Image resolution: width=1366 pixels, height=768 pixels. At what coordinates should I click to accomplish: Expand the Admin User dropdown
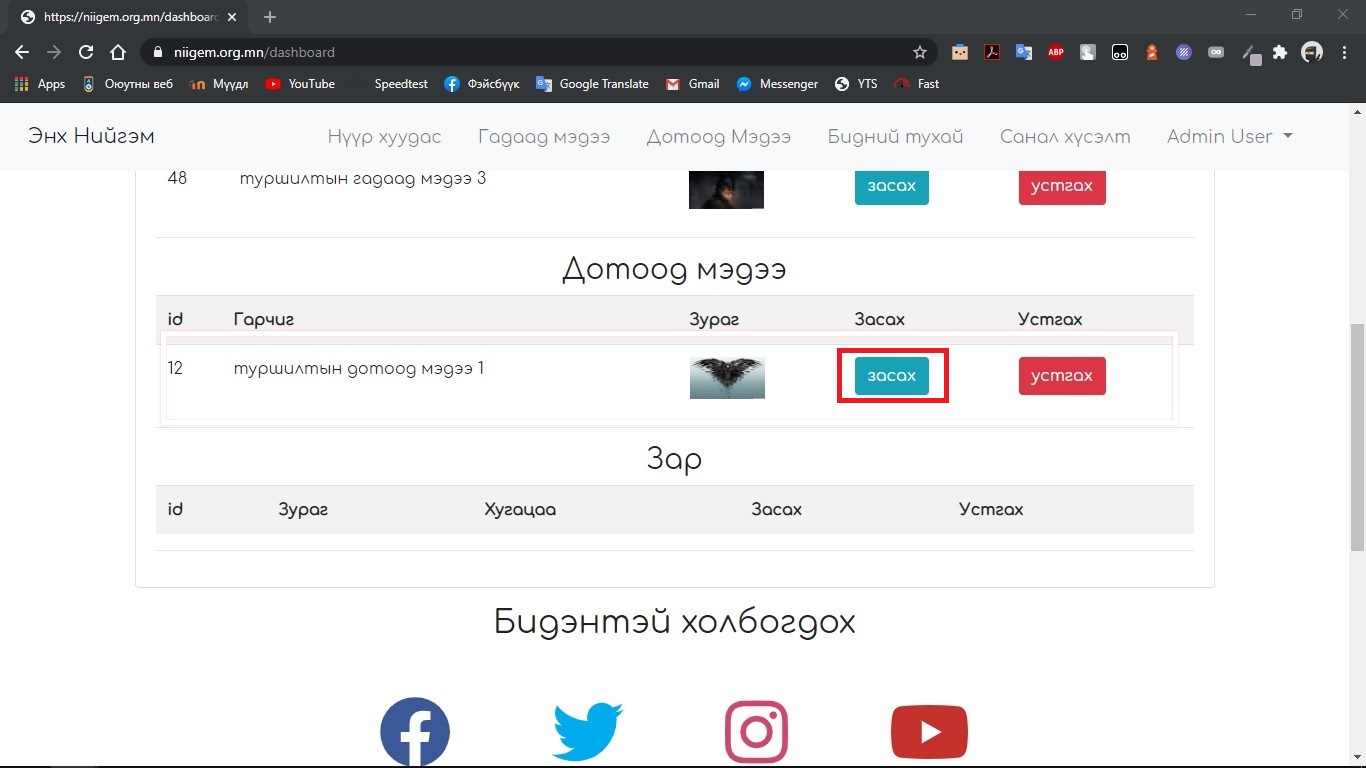[1229, 136]
